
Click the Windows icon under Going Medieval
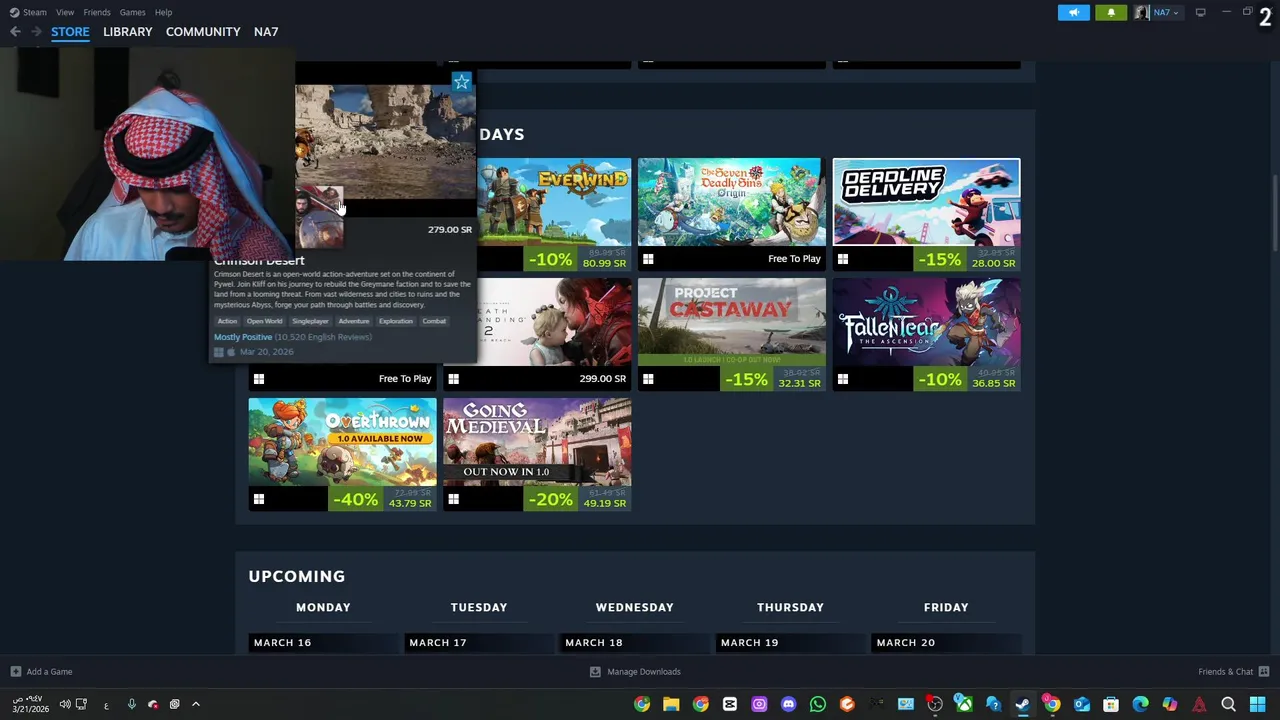pos(454,499)
